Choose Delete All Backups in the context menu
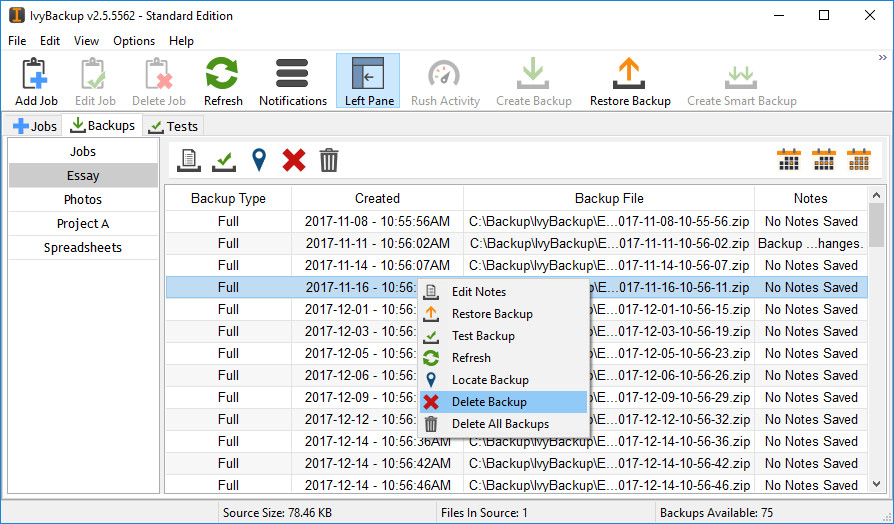Screen dimensions: 894x524 point(503,424)
